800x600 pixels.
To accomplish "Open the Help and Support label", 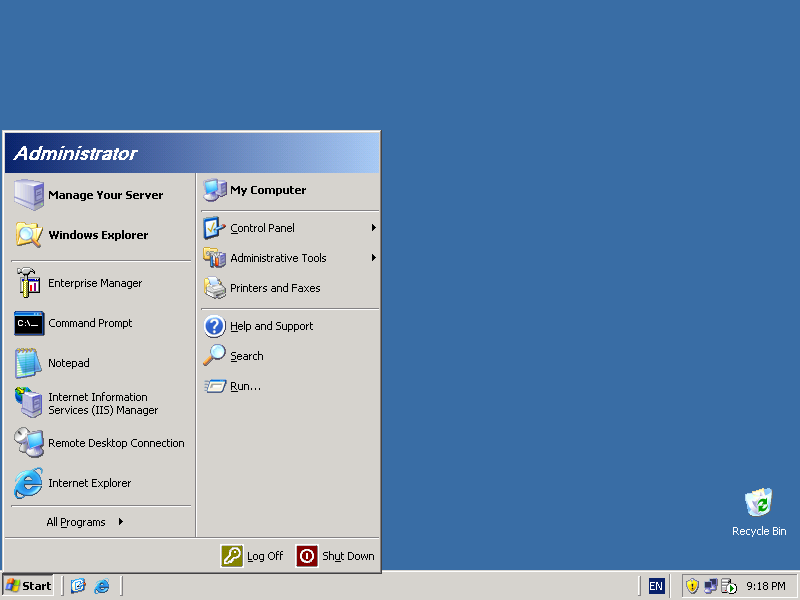I will pyautogui.click(x=271, y=326).
